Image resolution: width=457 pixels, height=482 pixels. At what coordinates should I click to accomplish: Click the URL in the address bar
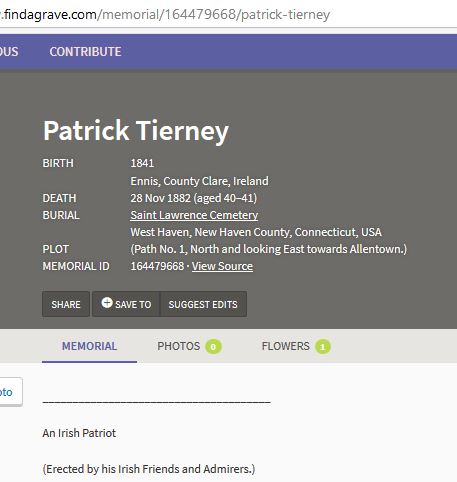[165, 15]
